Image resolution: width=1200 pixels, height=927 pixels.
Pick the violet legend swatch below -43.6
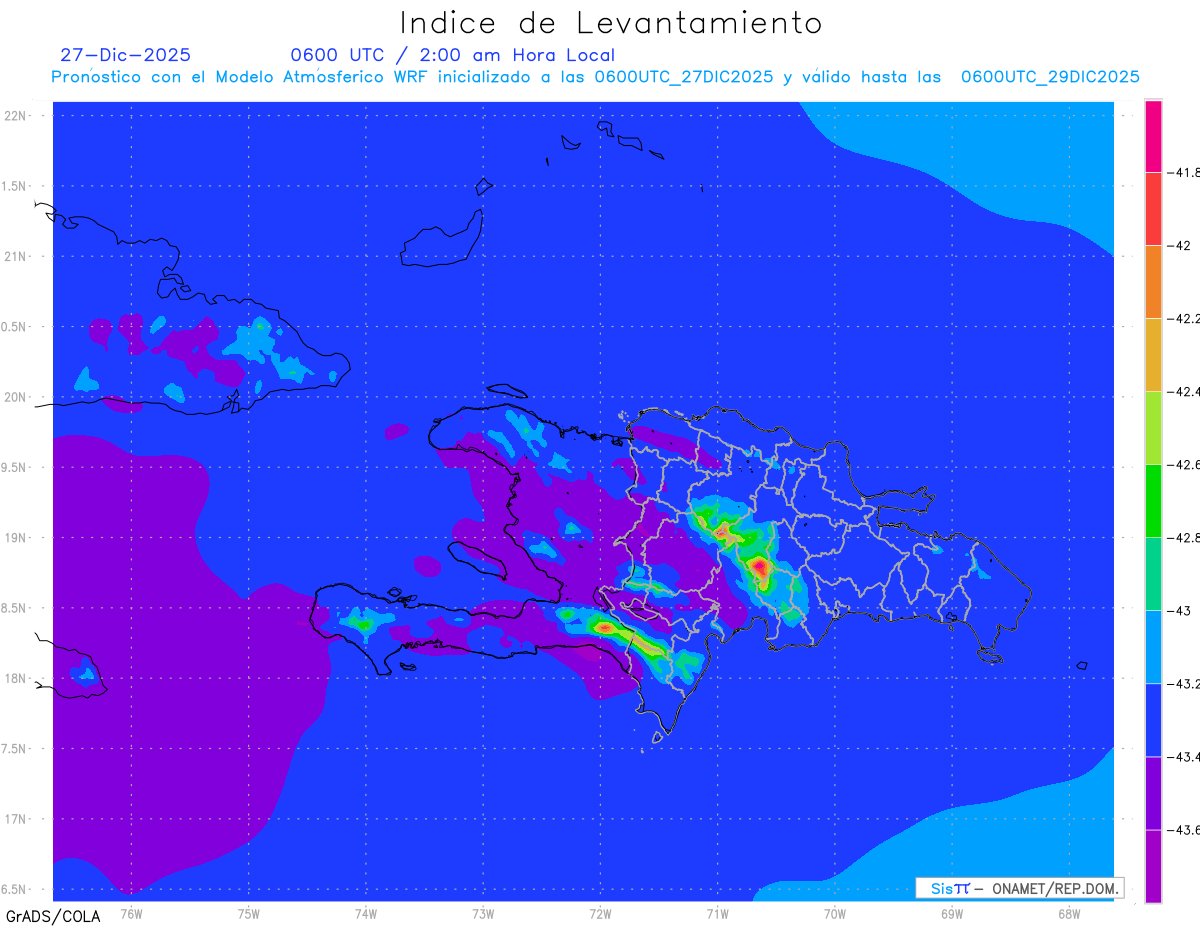(x=1153, y=866)
